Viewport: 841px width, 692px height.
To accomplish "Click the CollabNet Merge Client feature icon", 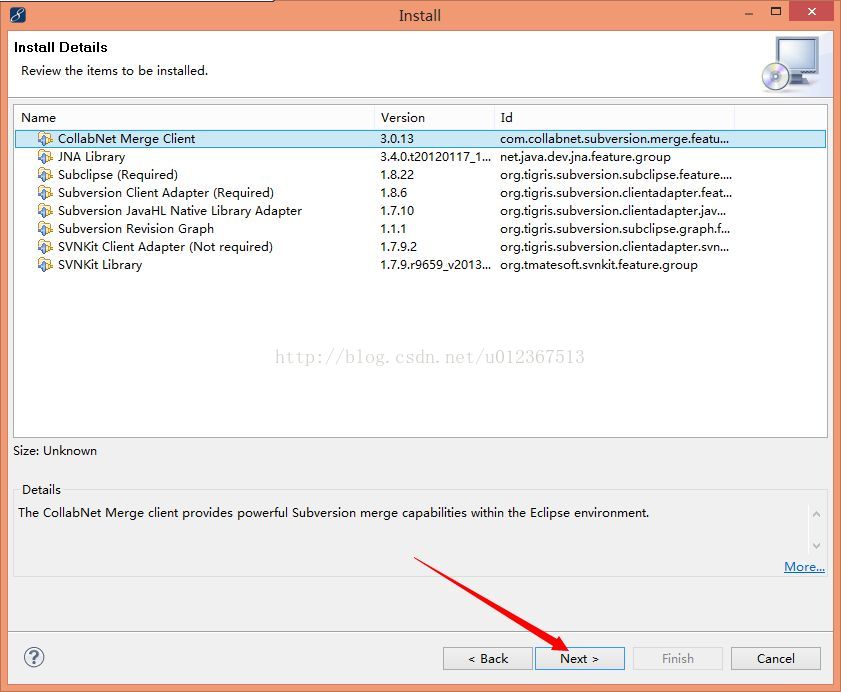I will click(x=45, y=139).
